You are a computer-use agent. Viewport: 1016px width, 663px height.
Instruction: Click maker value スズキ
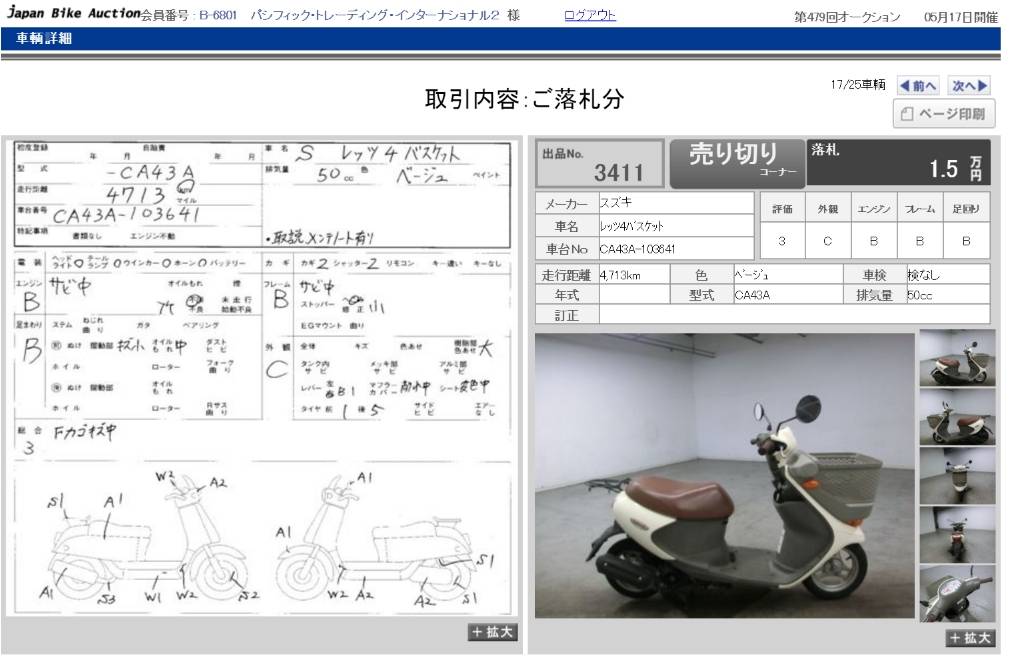(616, 203)
